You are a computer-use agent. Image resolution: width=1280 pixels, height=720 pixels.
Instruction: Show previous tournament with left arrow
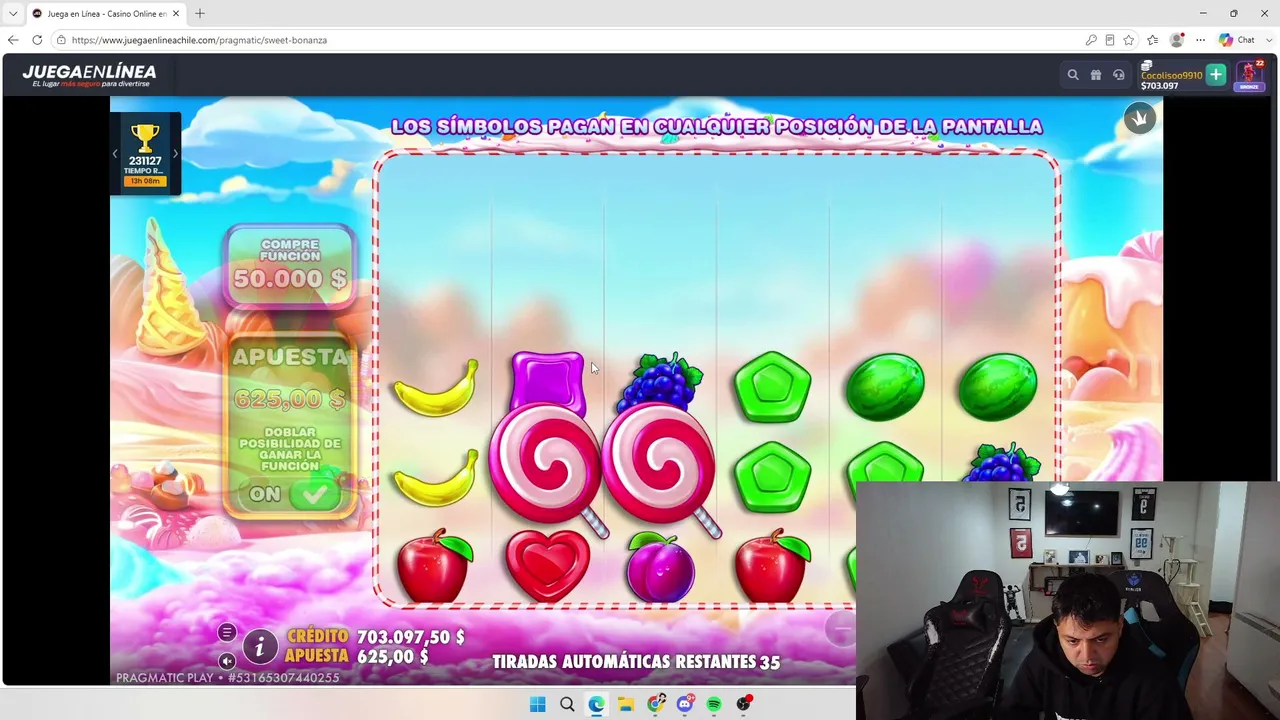point(115,154)
